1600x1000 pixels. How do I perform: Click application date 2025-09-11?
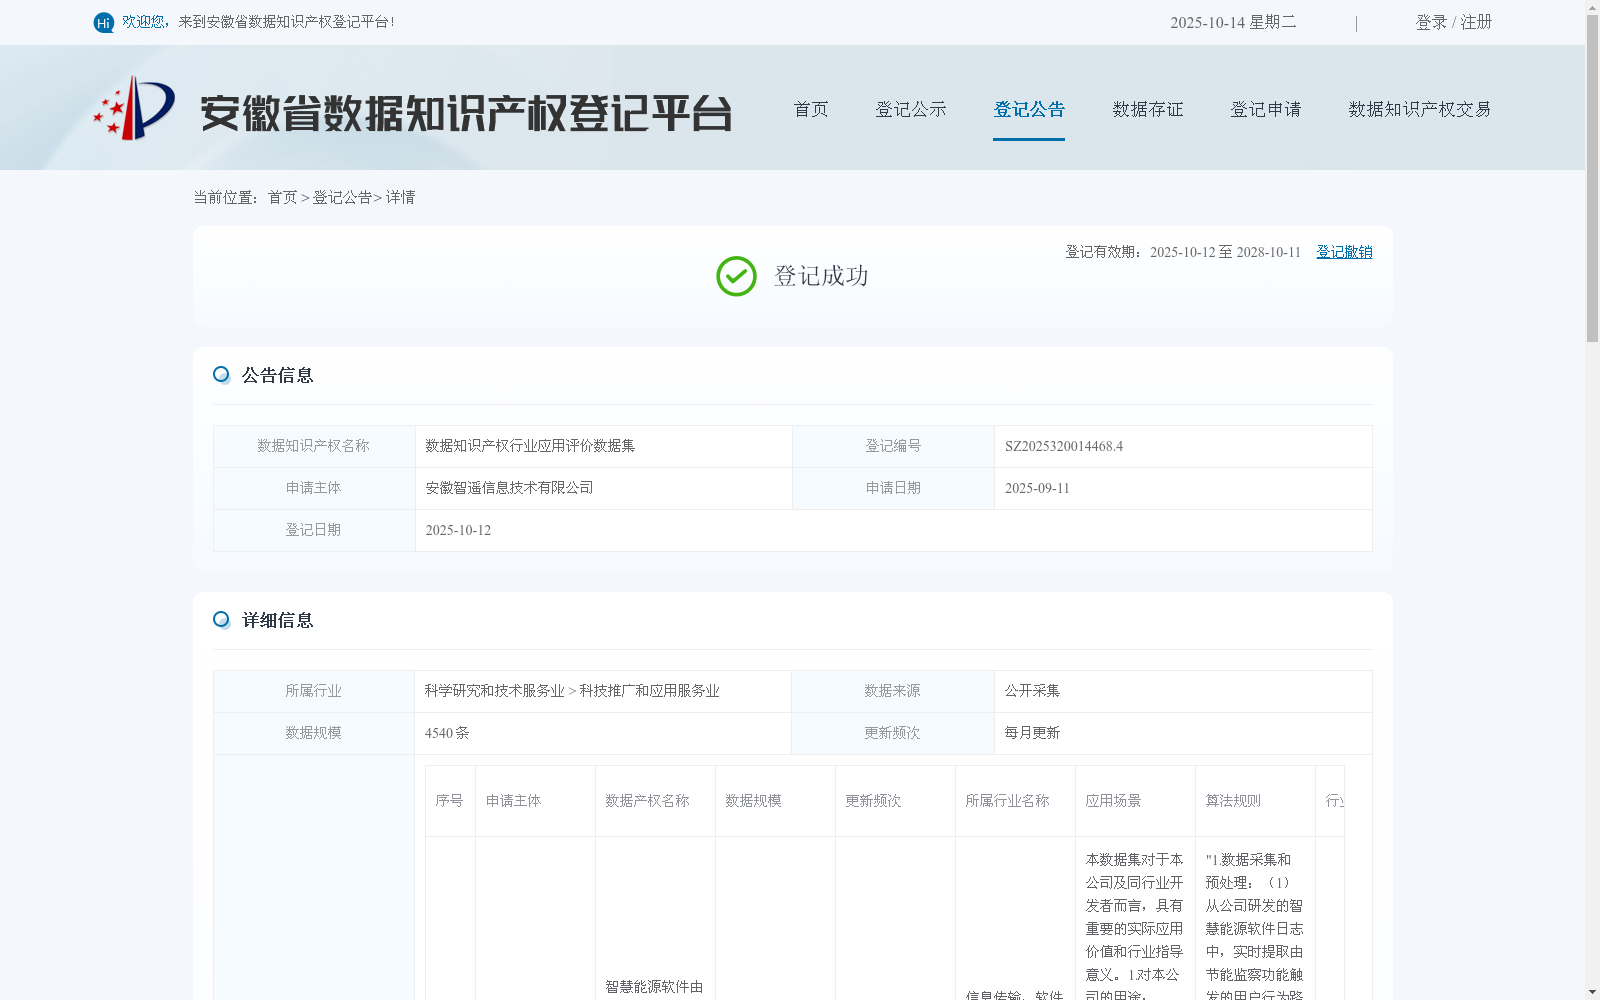[x=1037, y=488]
